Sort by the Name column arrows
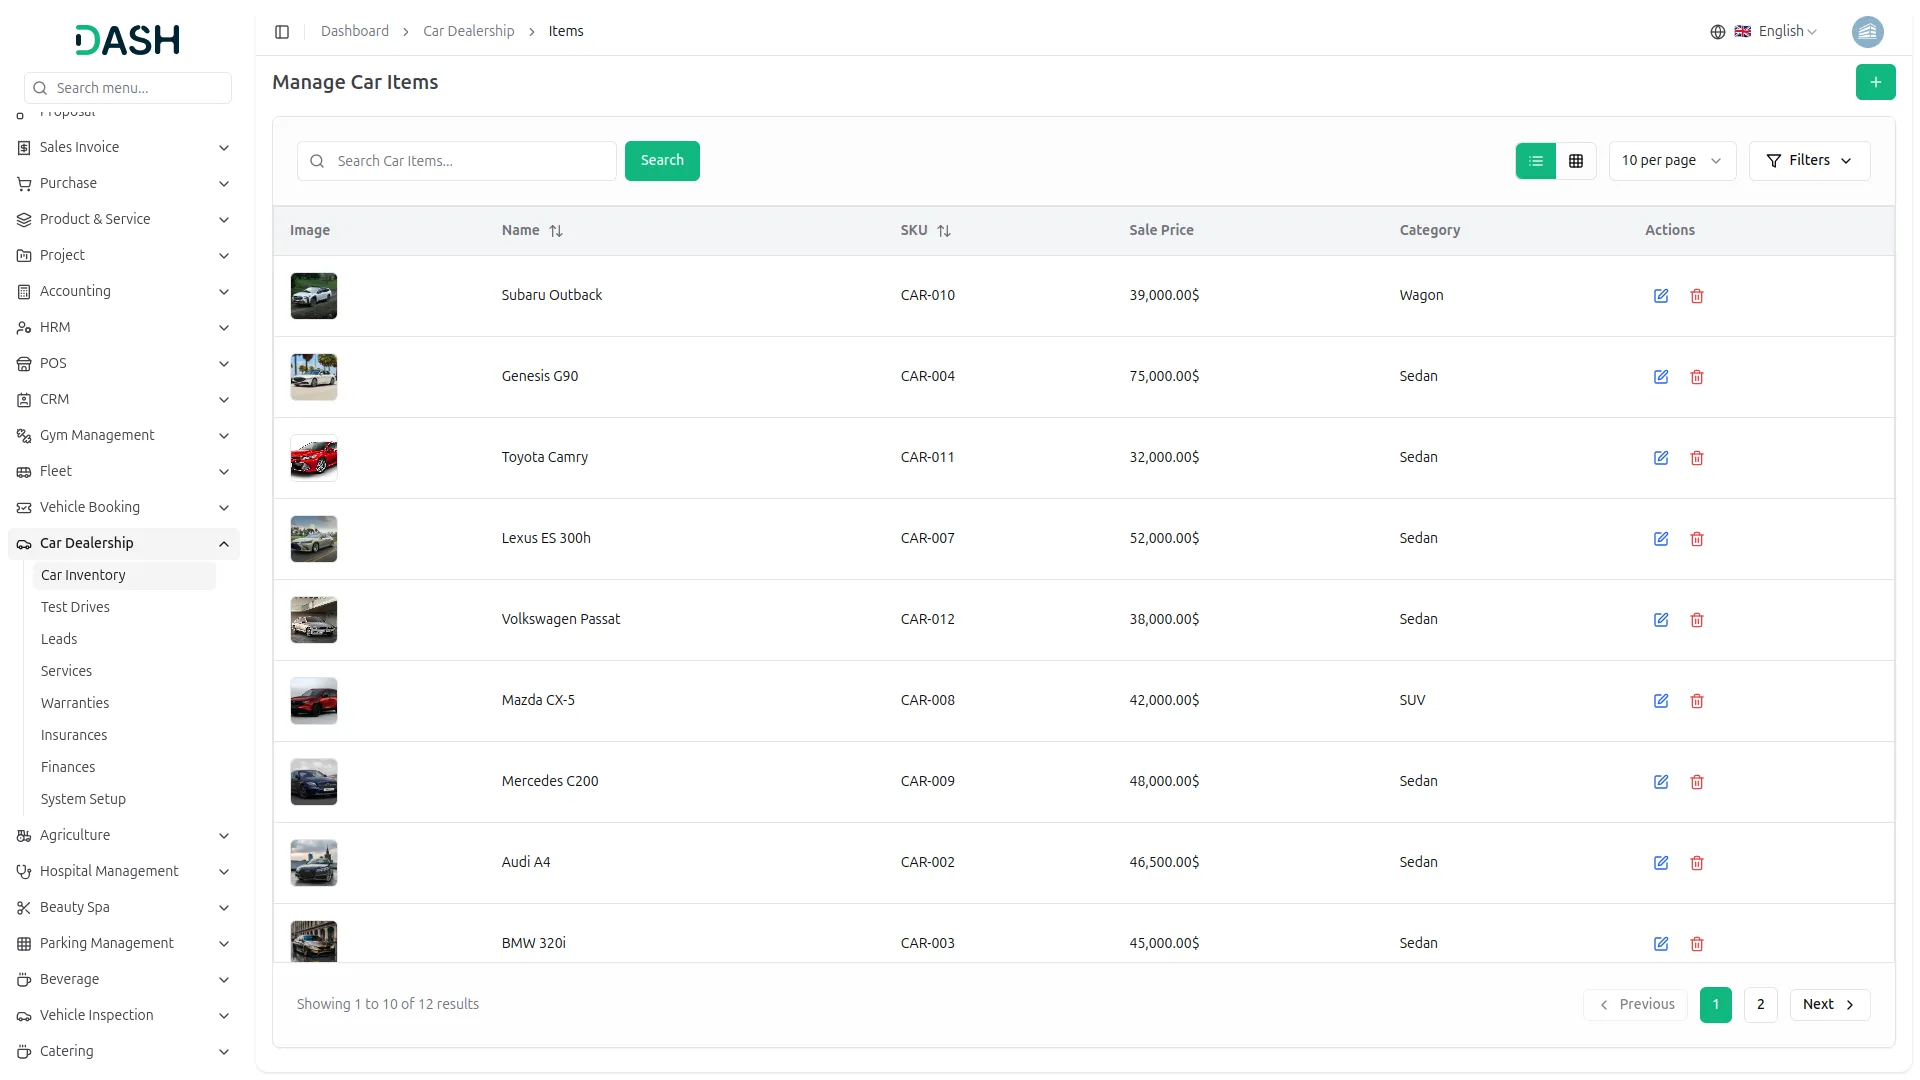Image resolution: width=1920 pixels, height=1080 pixels. 556,231
